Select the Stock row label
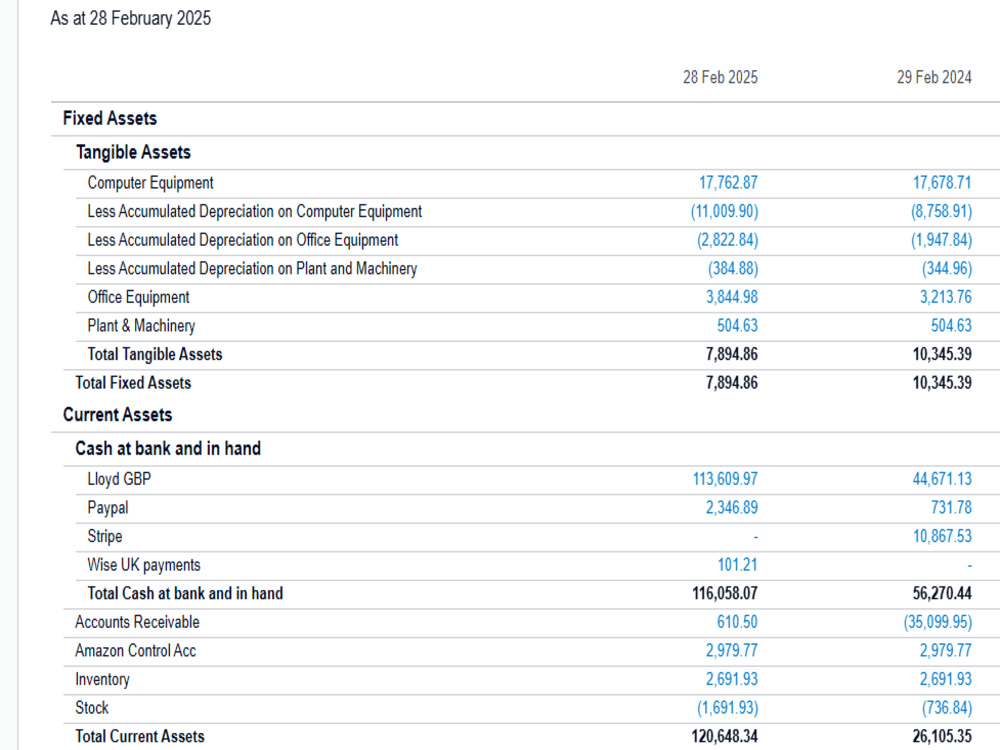 pos(92,708)
